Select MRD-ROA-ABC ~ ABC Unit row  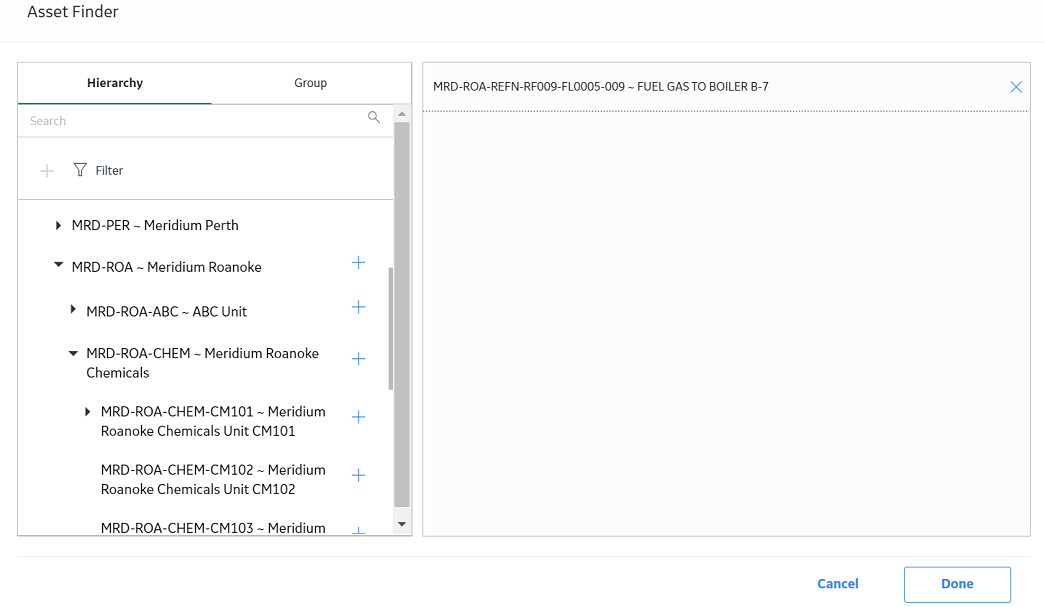pos(167,311)
